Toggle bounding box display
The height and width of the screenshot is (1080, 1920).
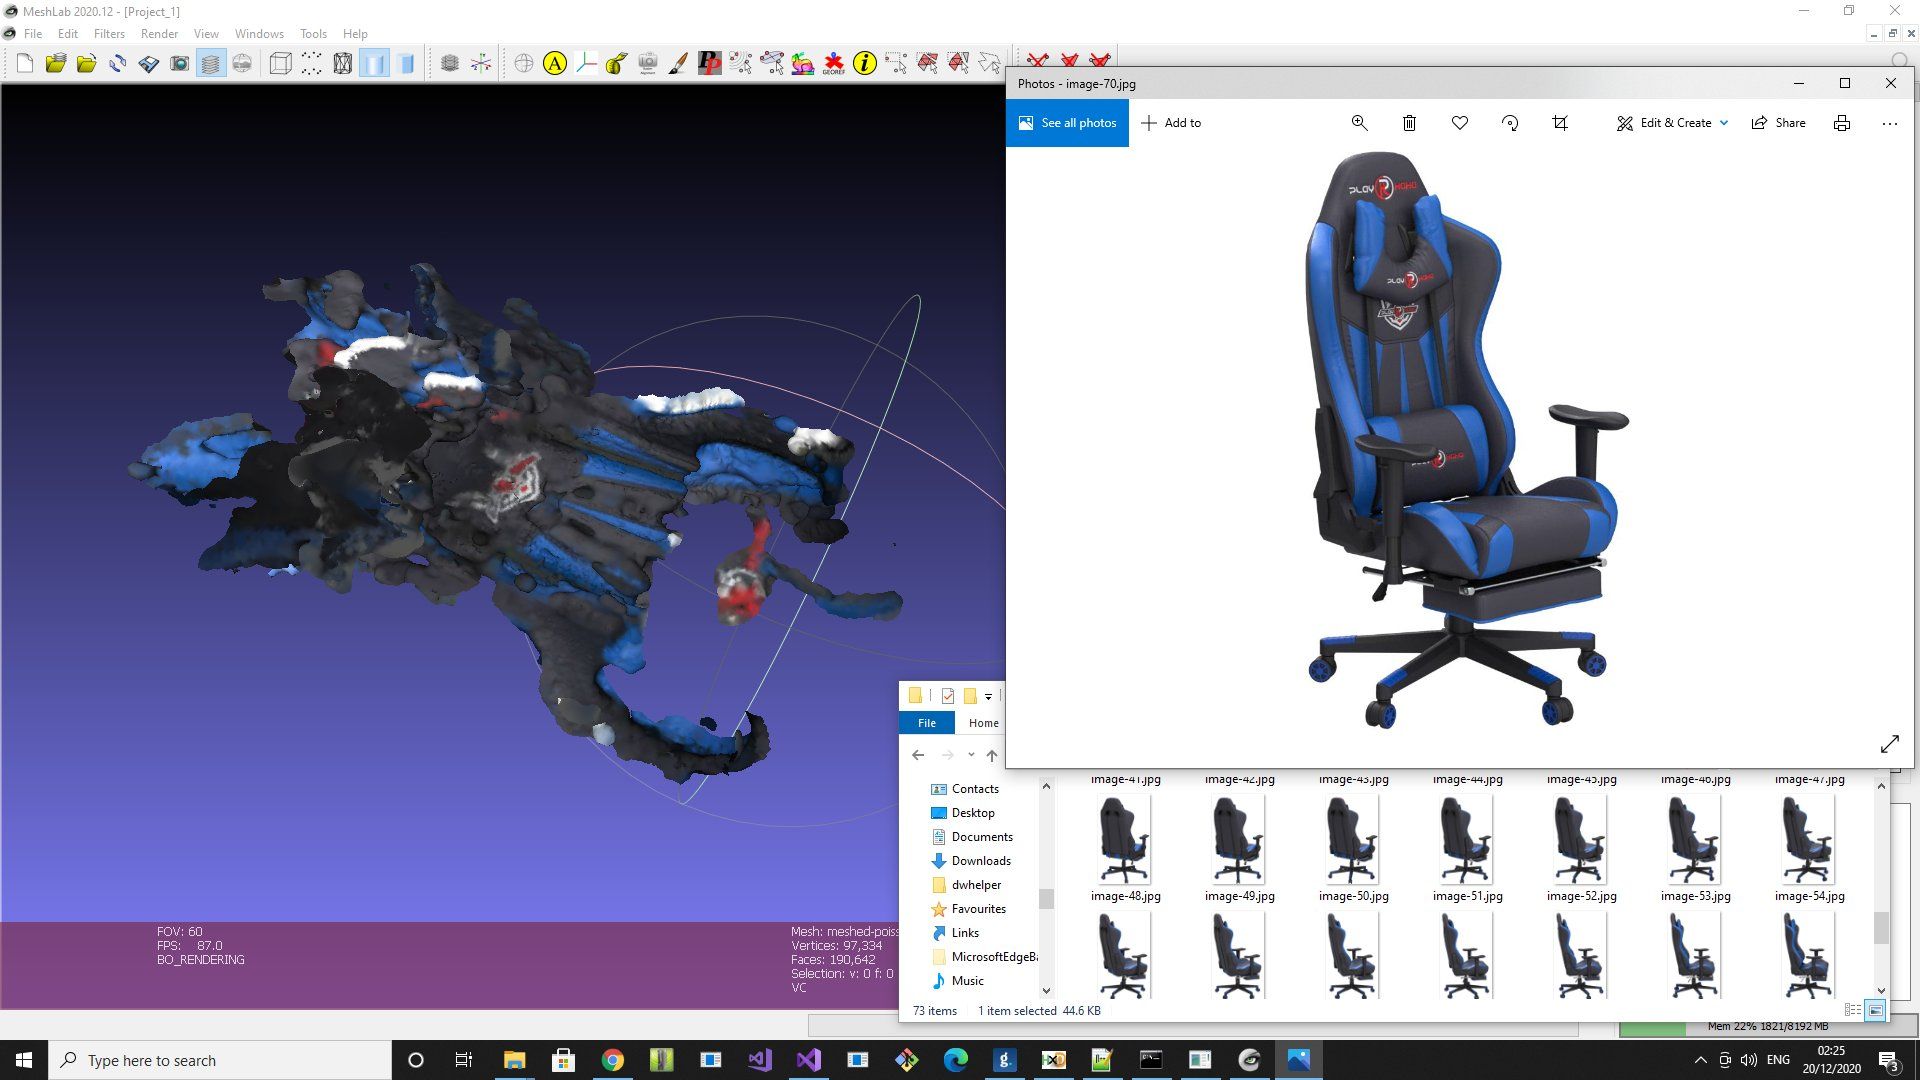280,62
